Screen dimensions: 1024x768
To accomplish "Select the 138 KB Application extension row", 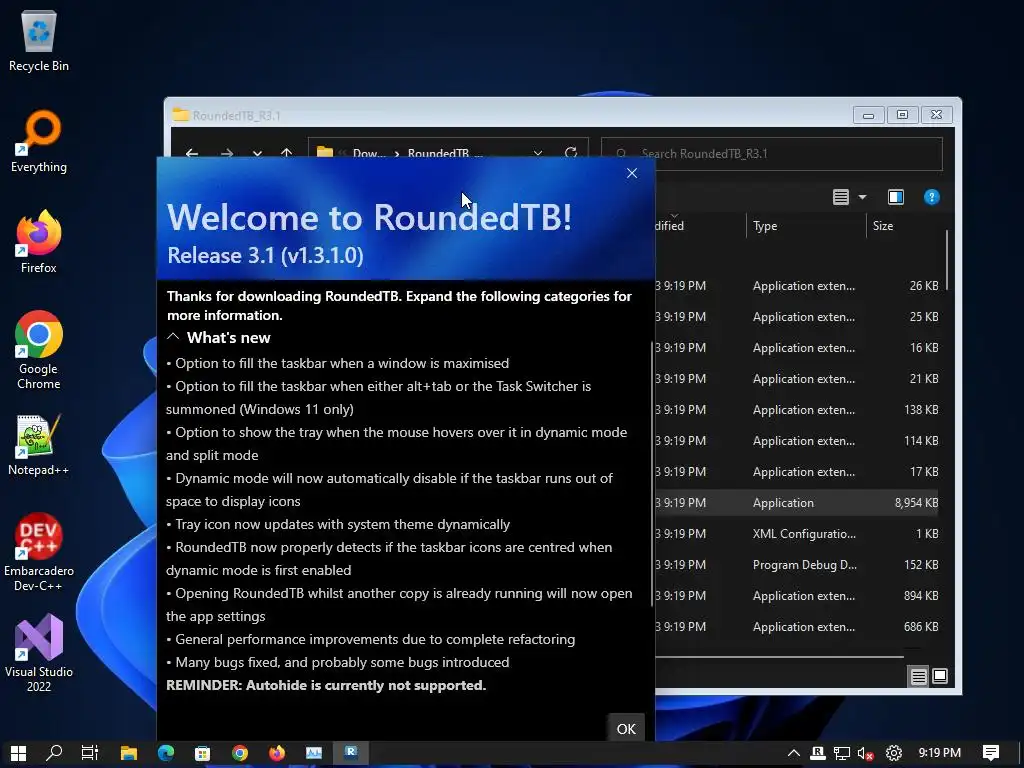I will [x=797, y=409].
